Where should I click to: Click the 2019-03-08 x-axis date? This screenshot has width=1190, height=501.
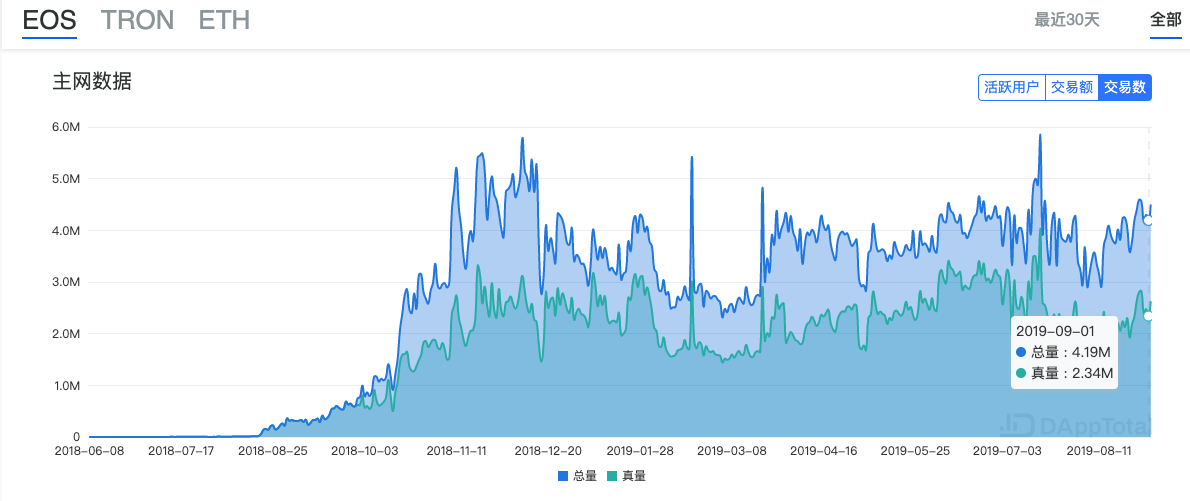point(732,450)
